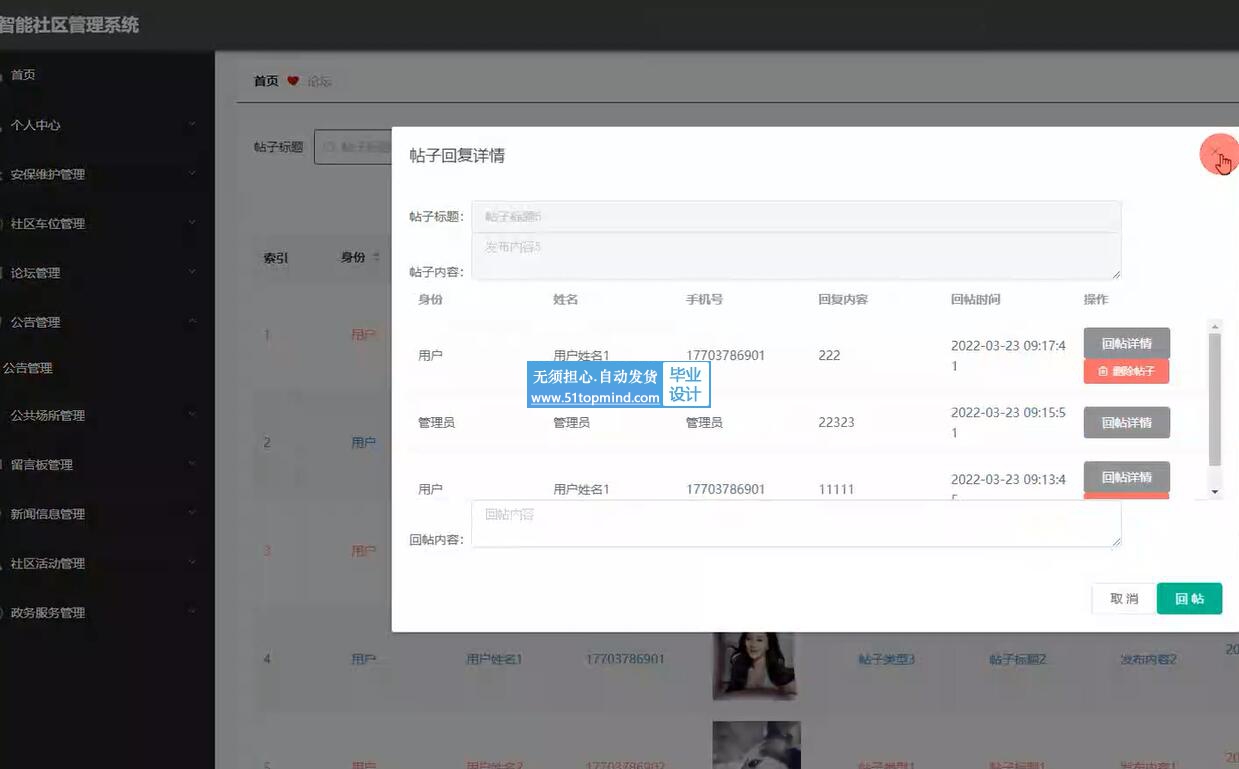Expand 论坛管理 menu chevron
The width and height of the screenshot is (1239, 769).
192,272
